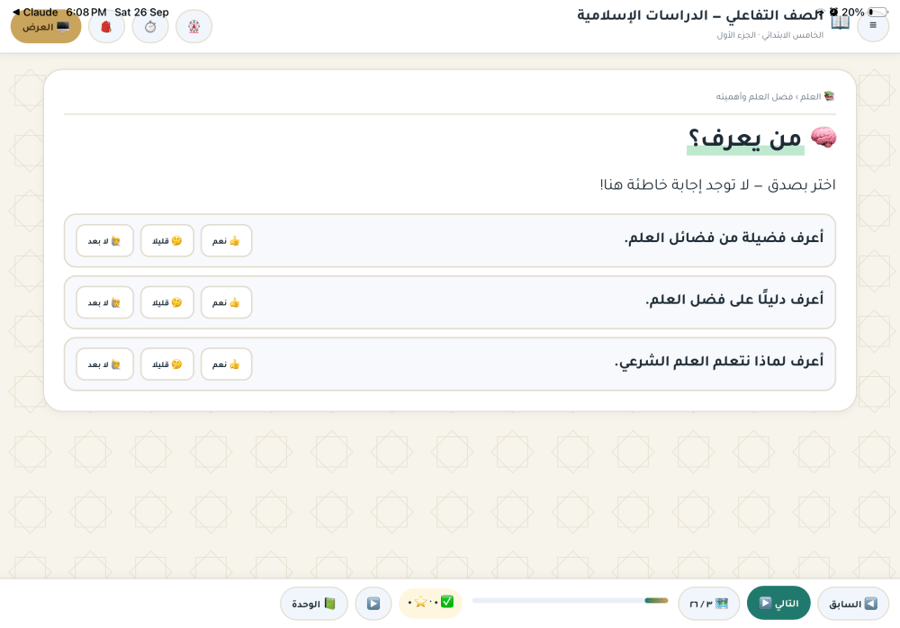Click the heading من يعرف؟

[x=745, y=138]
